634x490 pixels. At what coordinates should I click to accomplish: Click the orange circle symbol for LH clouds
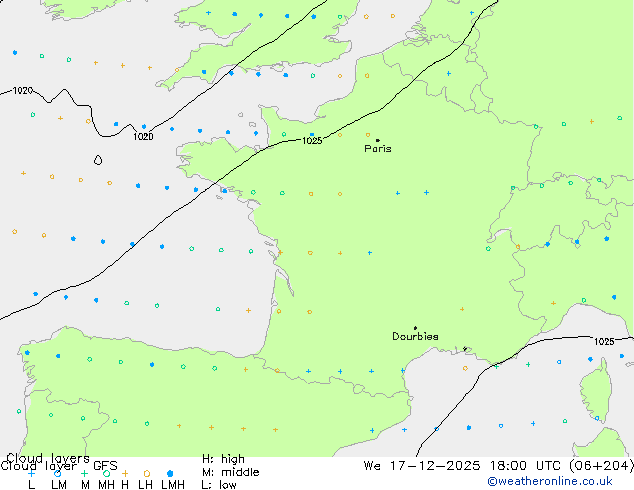point(147,473)
